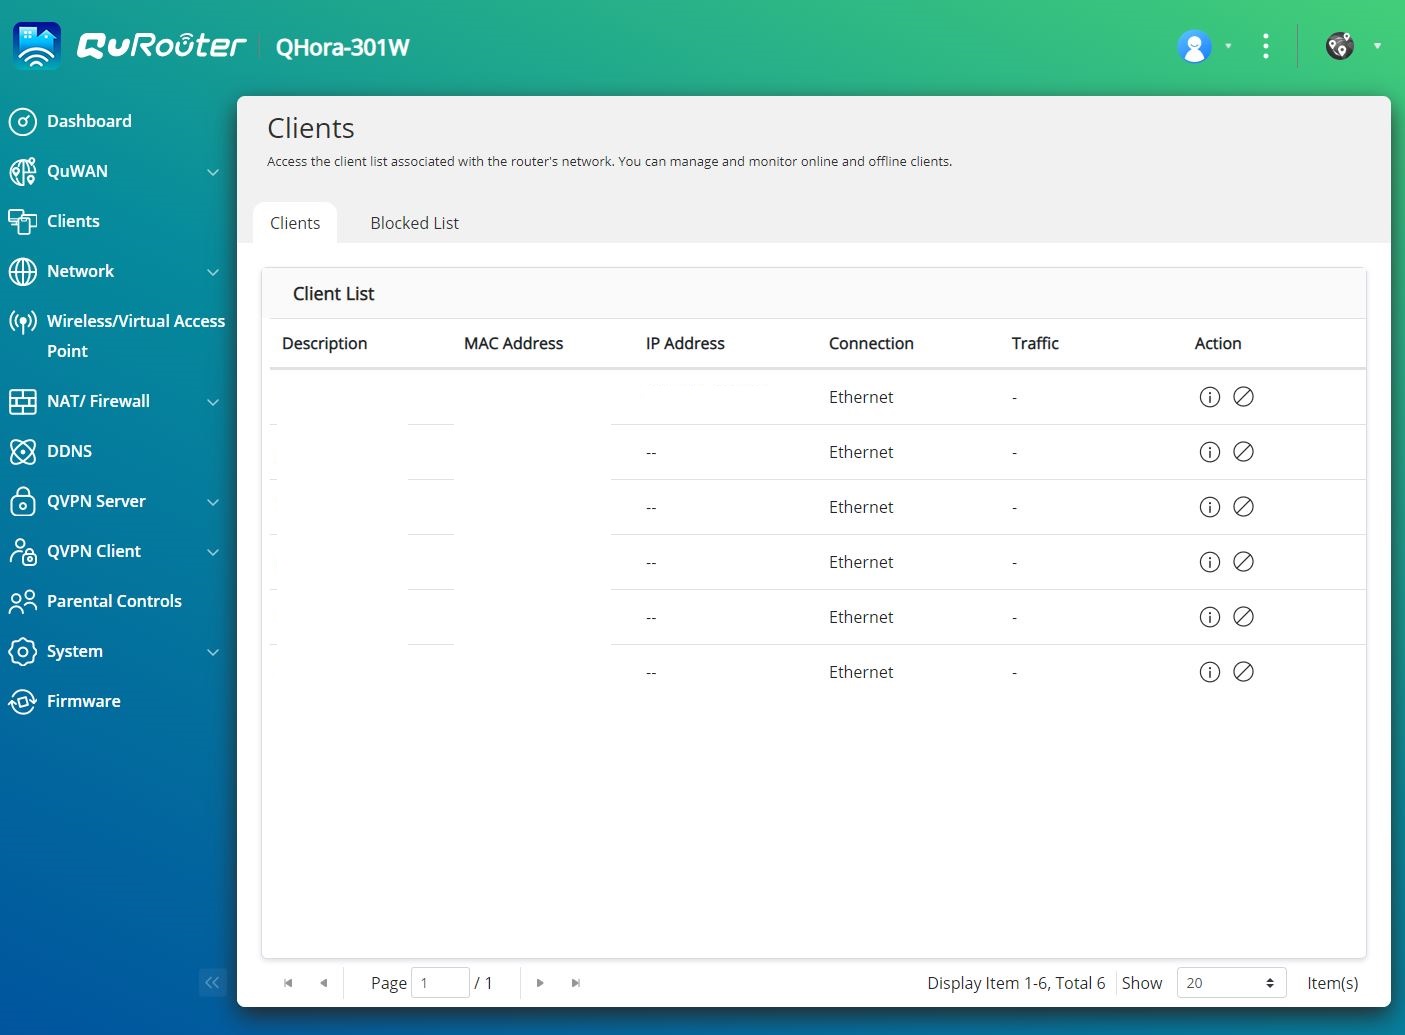This screenshot has height=1035, width=1405.
Task: View info for the first client row
Action: 1210,397
